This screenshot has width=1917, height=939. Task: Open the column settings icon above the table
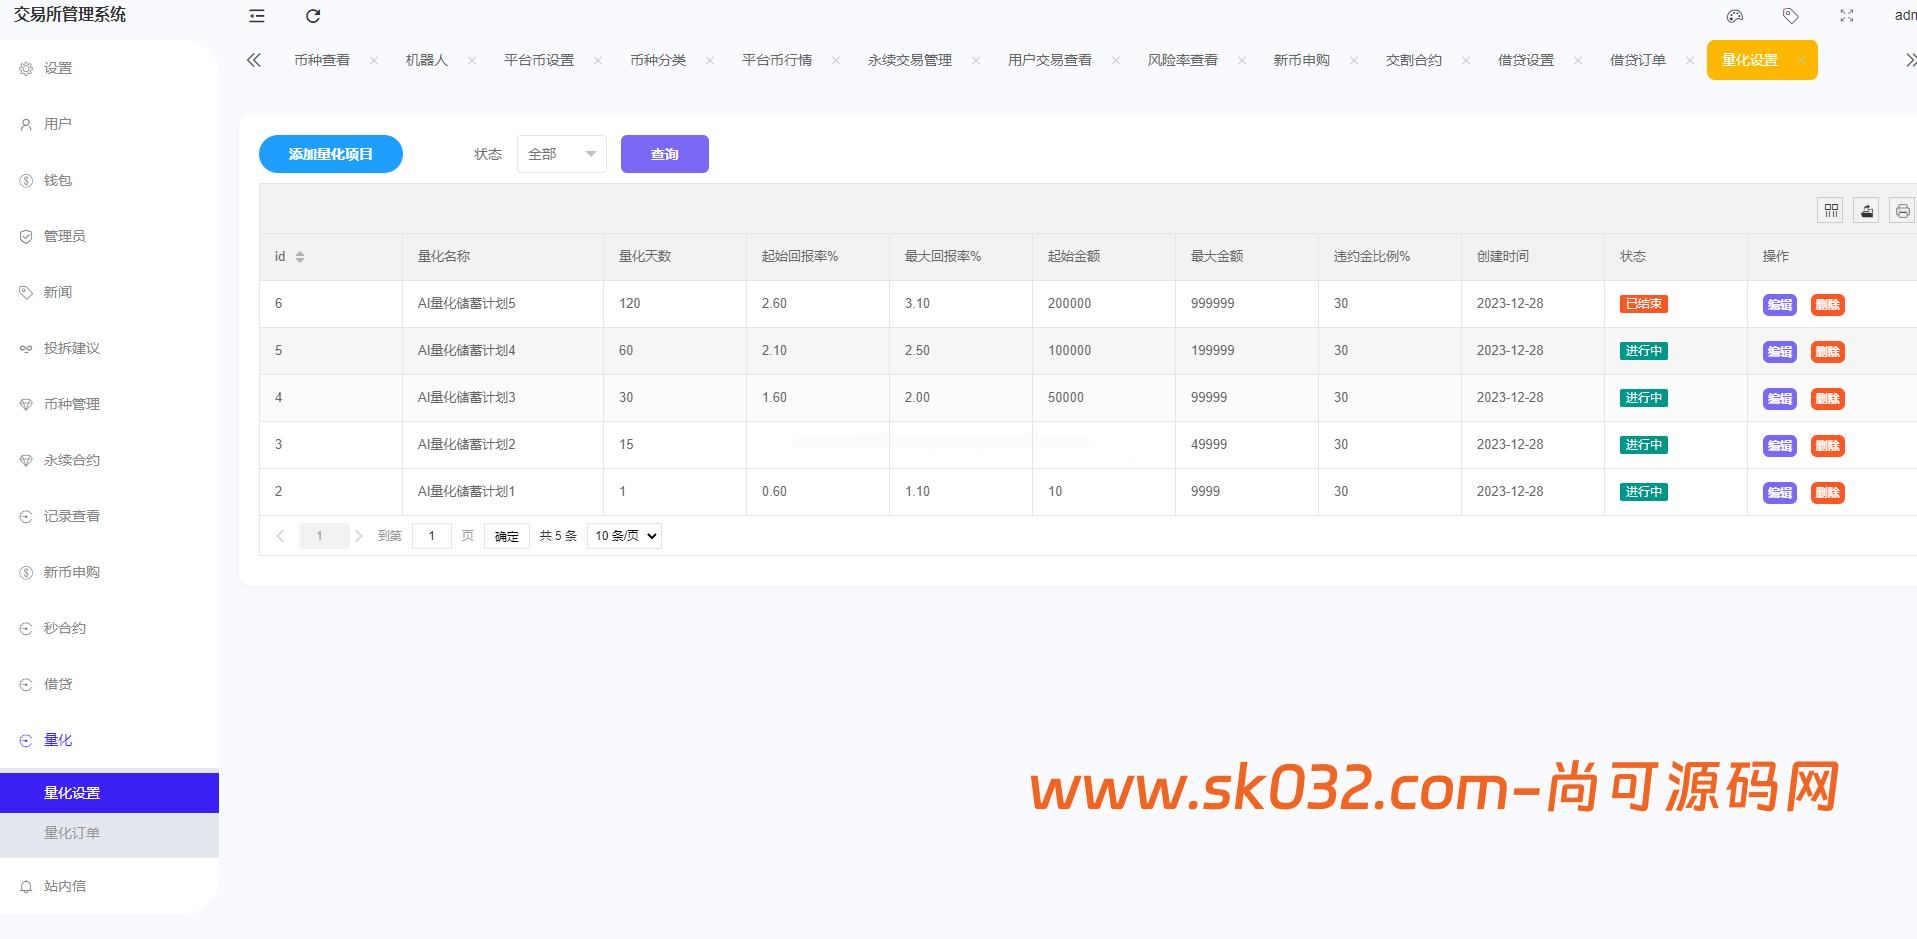pyautogui.click(x=1830, y=210)
